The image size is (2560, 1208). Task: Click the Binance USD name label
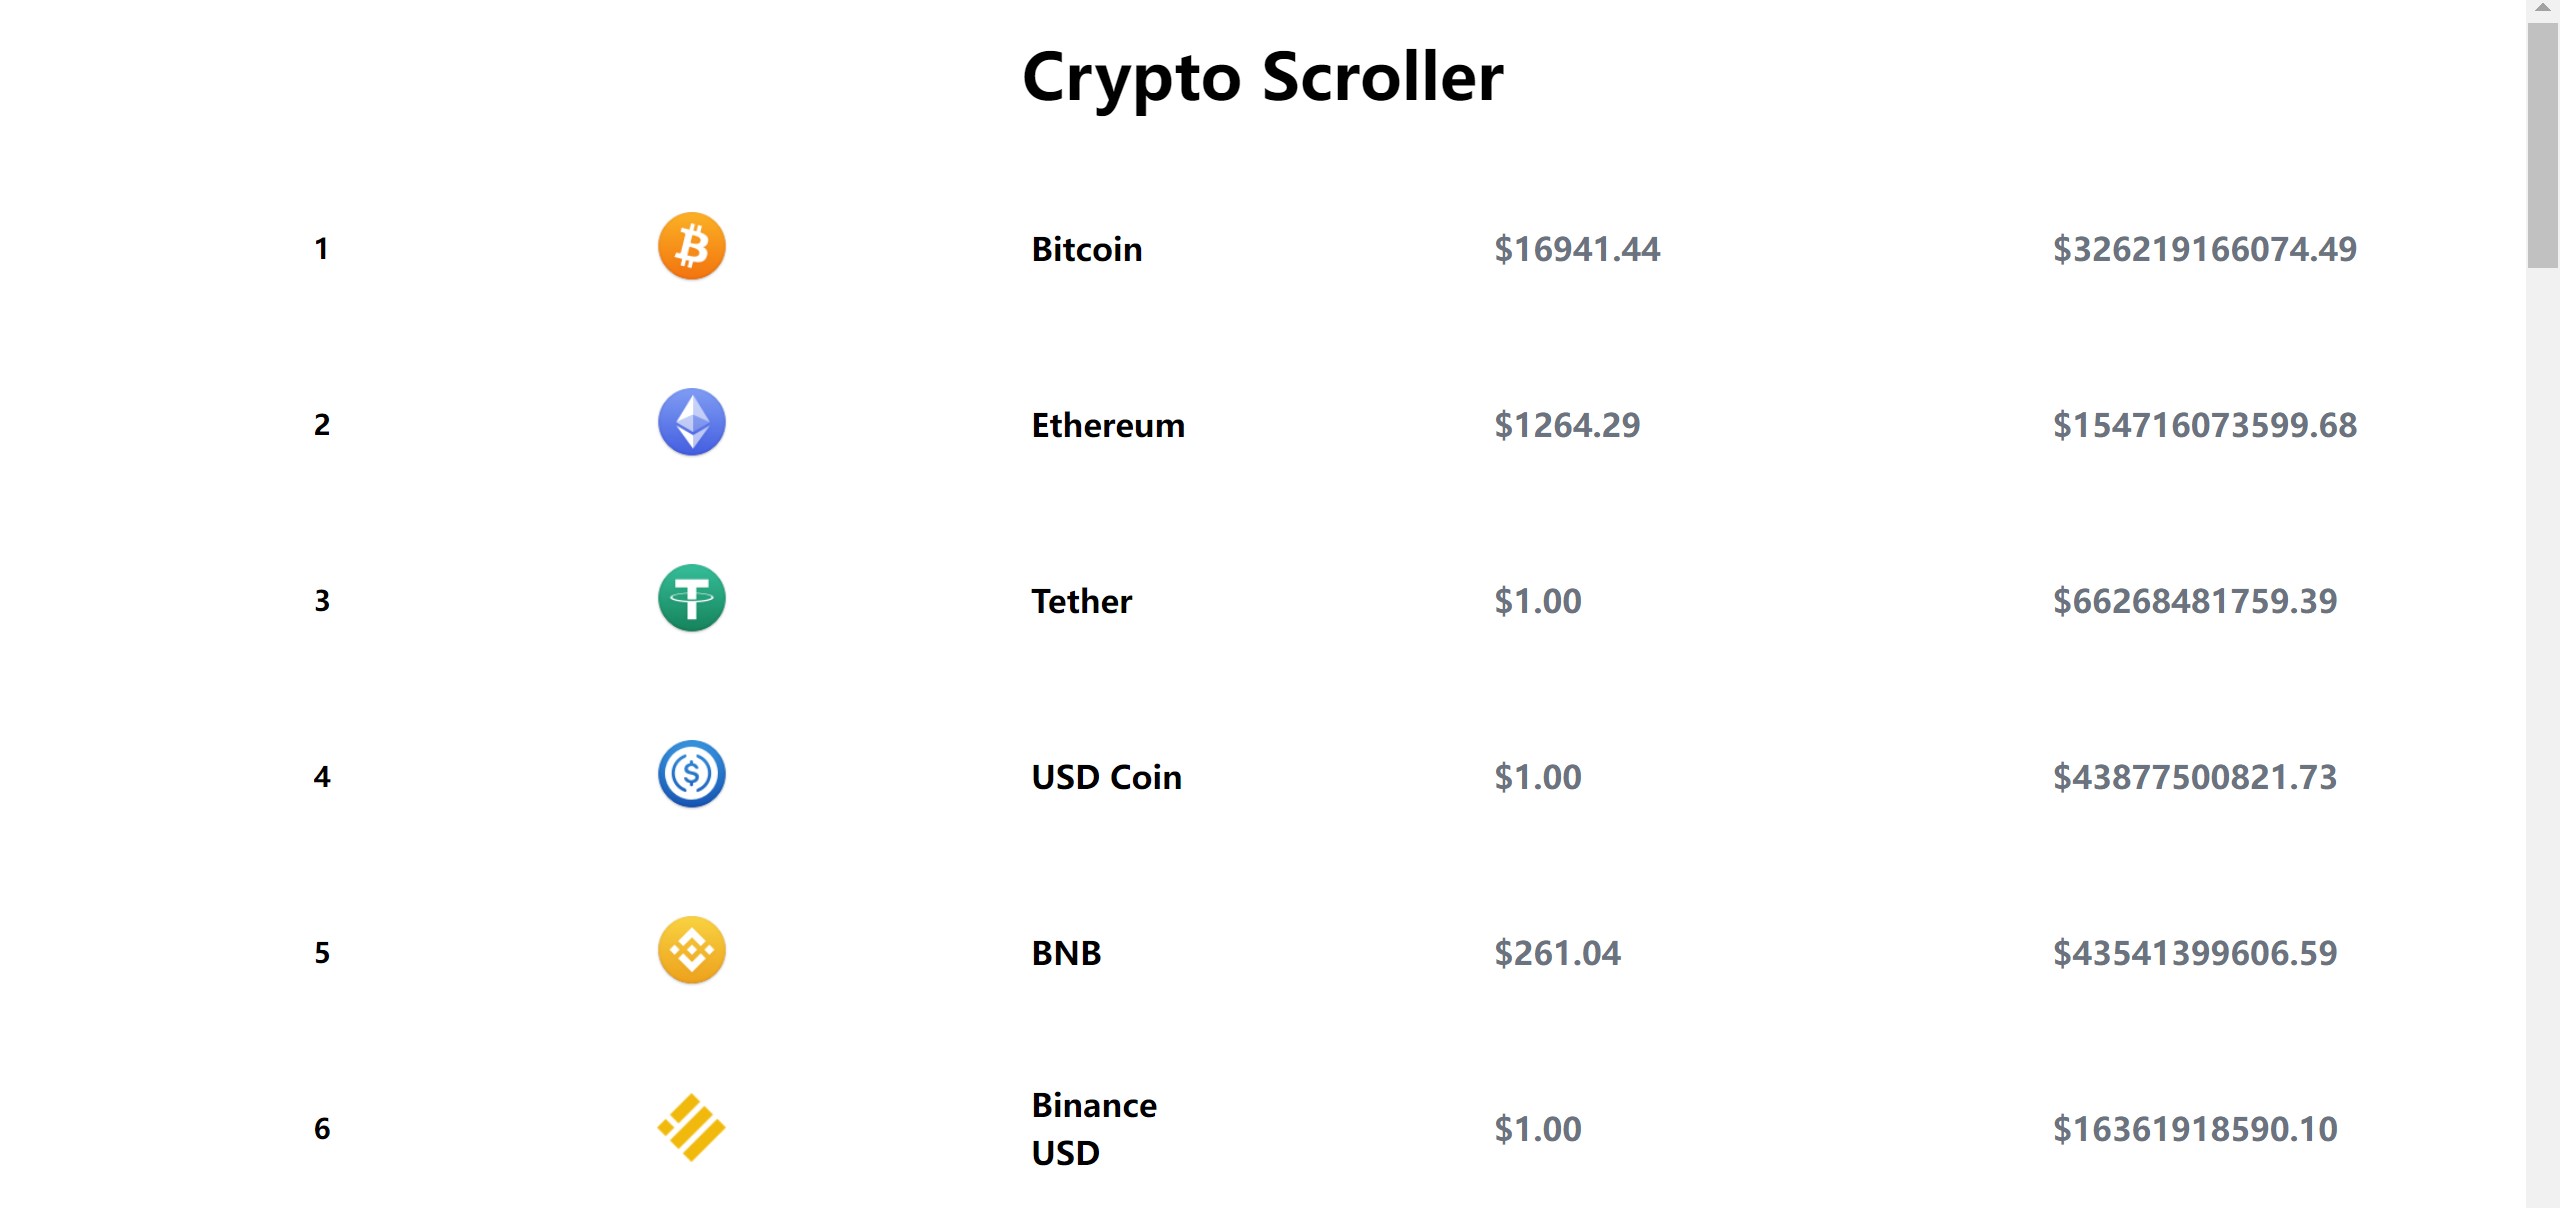(1094, 1129)
